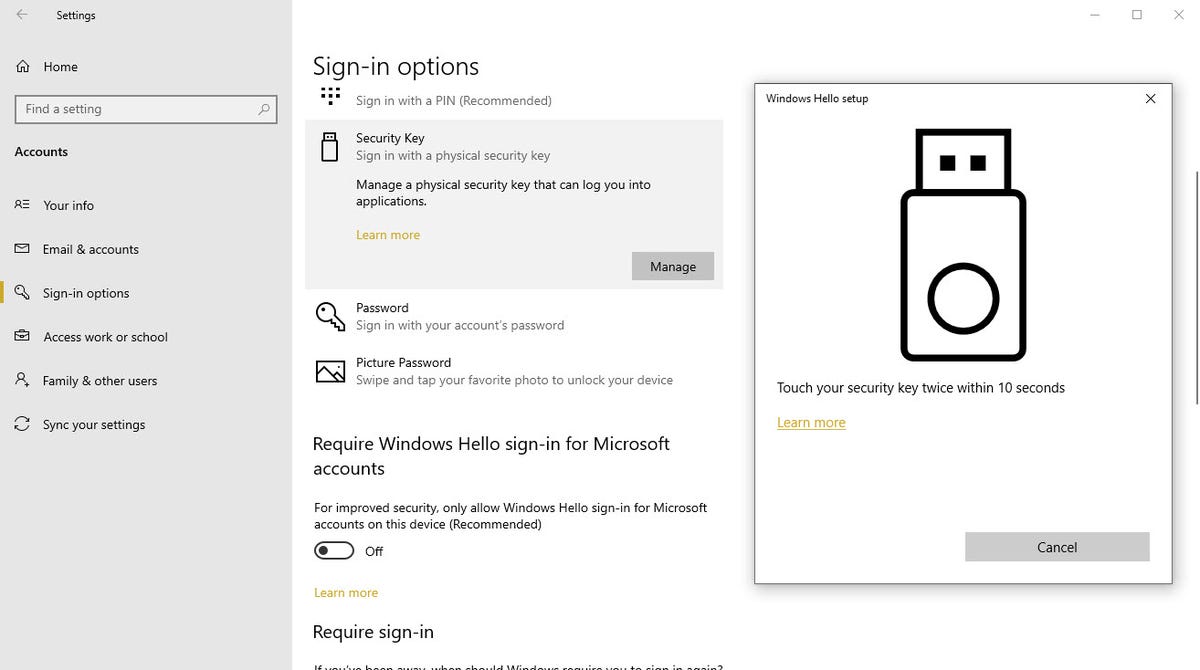Open Sync your settings
Image resolution: width=1200 pixels, height=670 pixels.
(x=94, y=425)
